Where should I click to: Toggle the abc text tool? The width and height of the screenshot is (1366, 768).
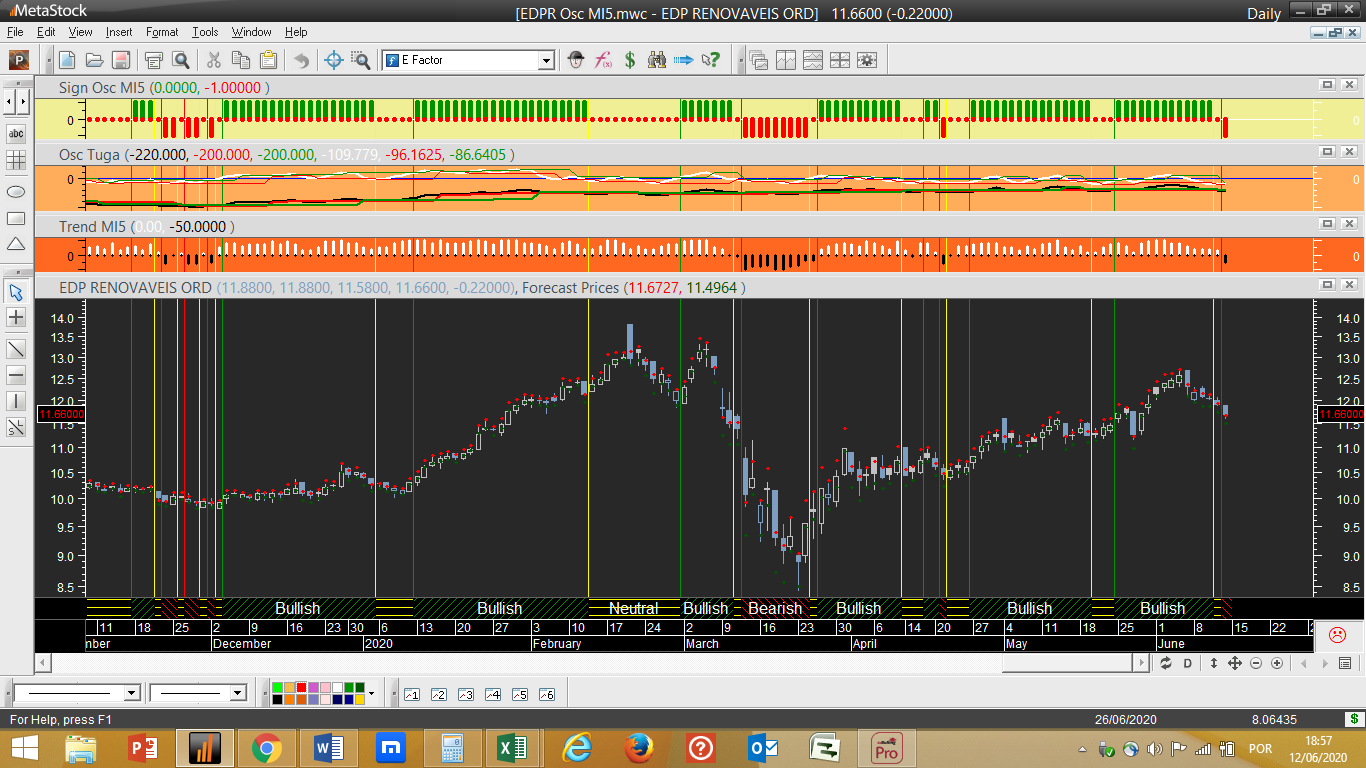16,133
